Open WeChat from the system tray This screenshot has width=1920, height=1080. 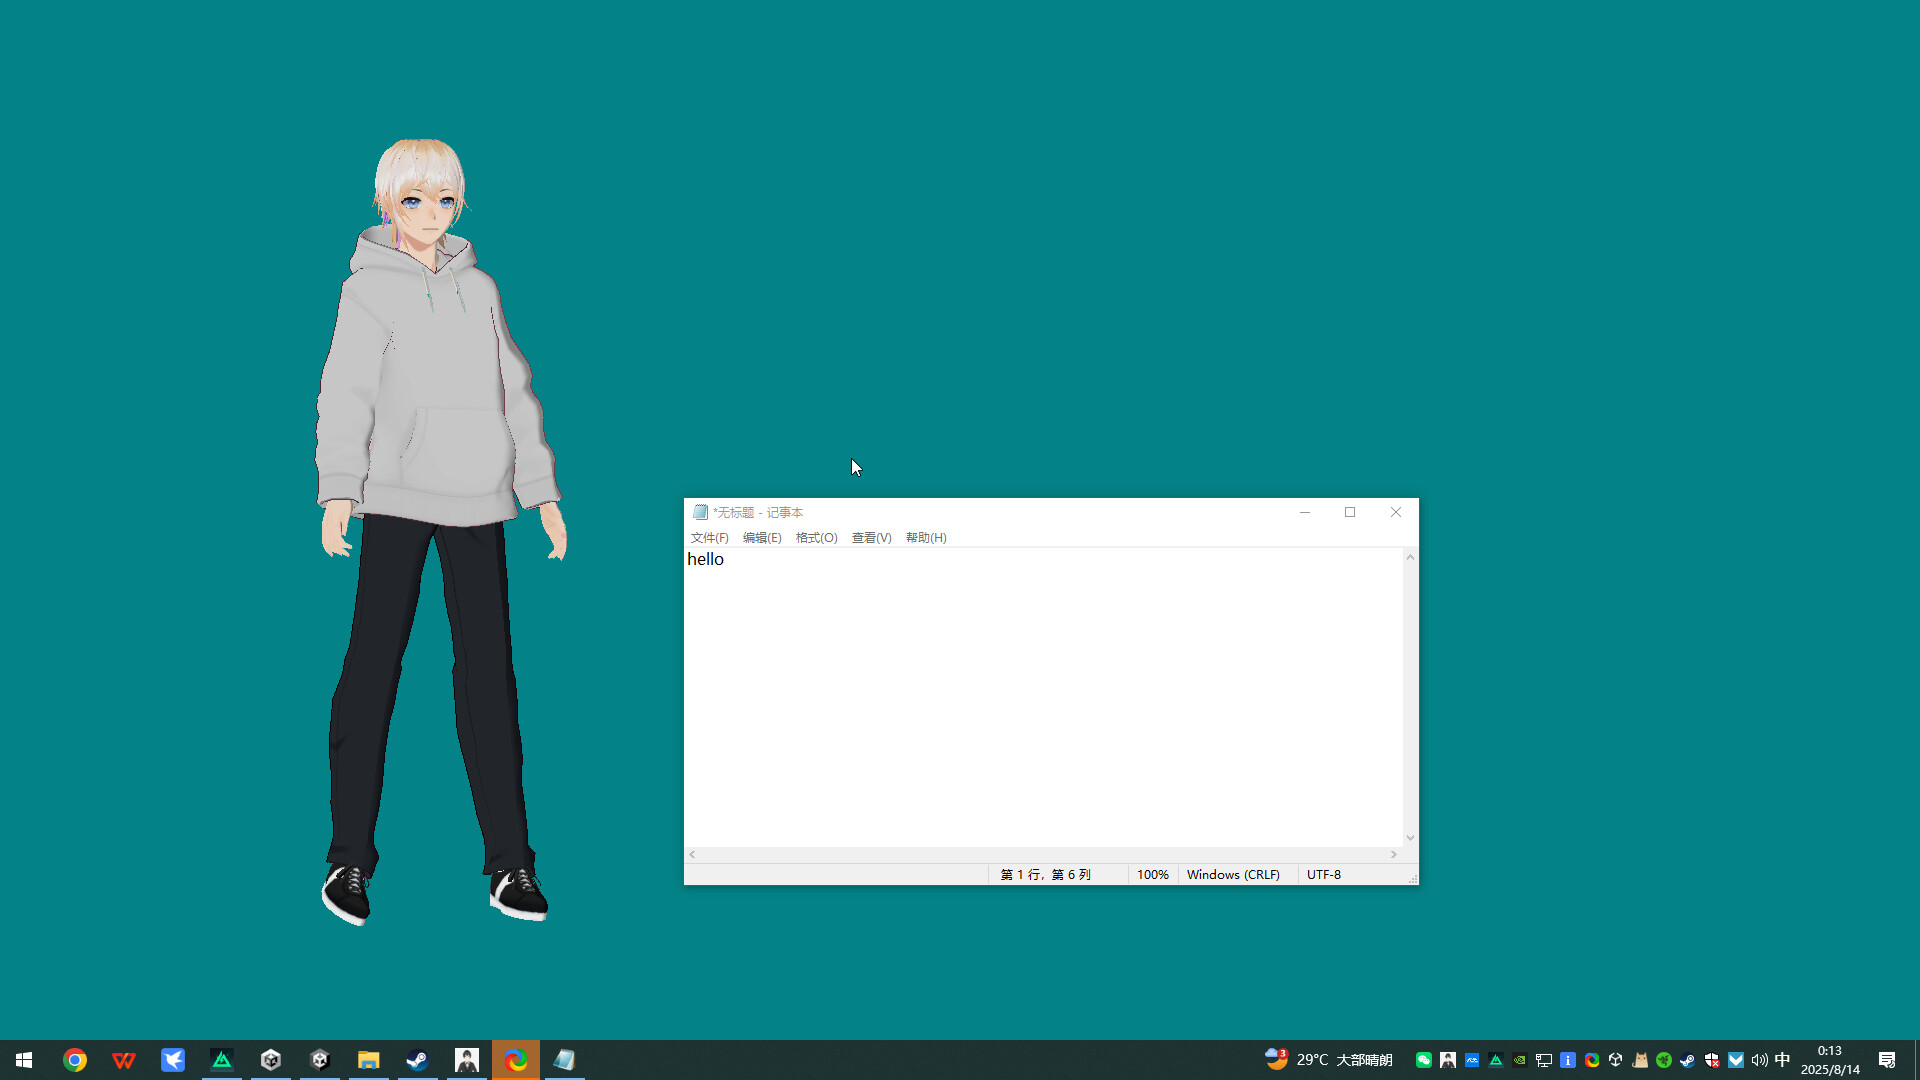point(1423,1059)
